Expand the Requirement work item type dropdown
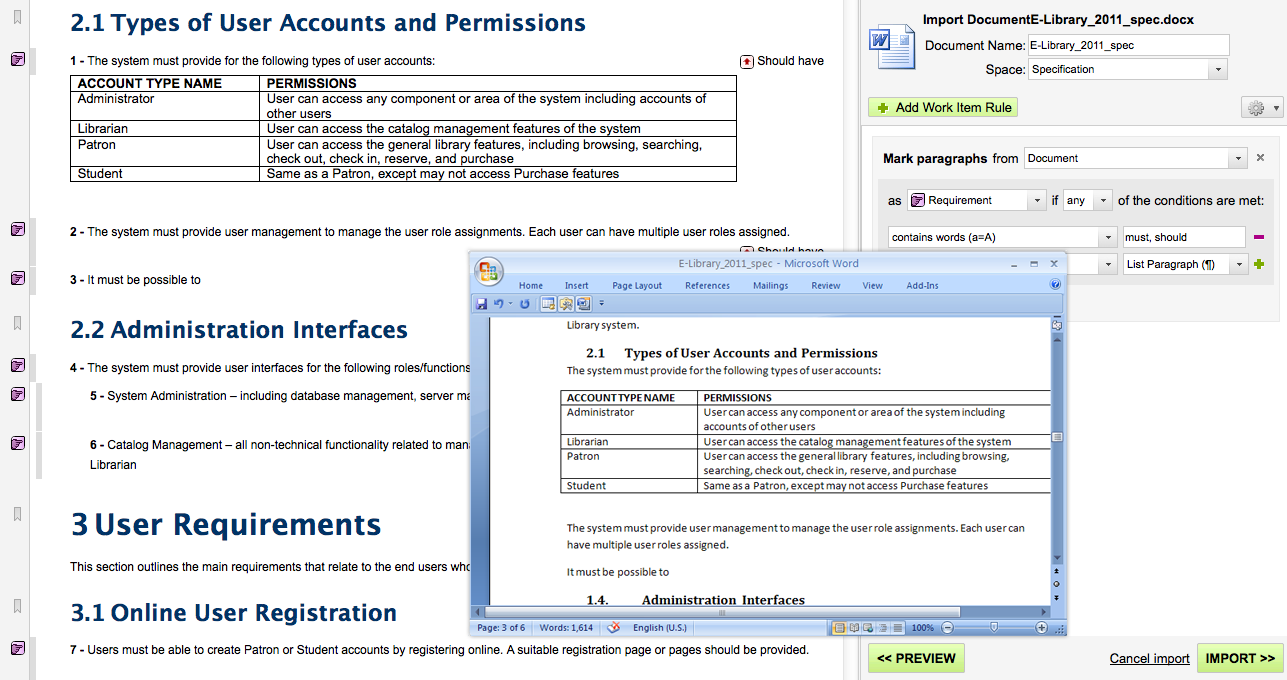The image size is (1287, 680). [976, 200]
